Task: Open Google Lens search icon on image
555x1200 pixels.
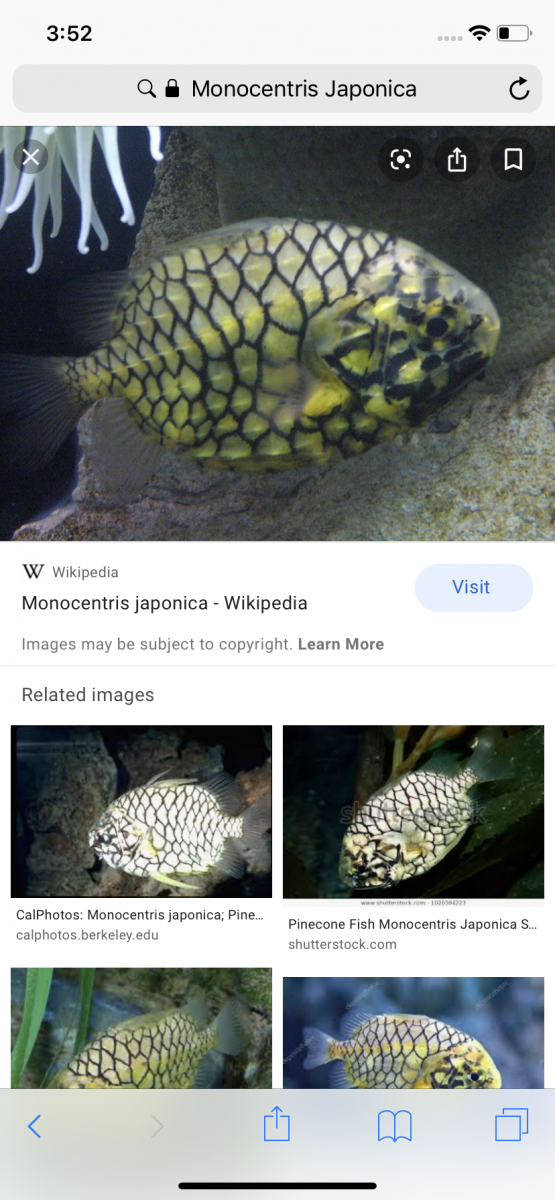Action: (401, 160)
